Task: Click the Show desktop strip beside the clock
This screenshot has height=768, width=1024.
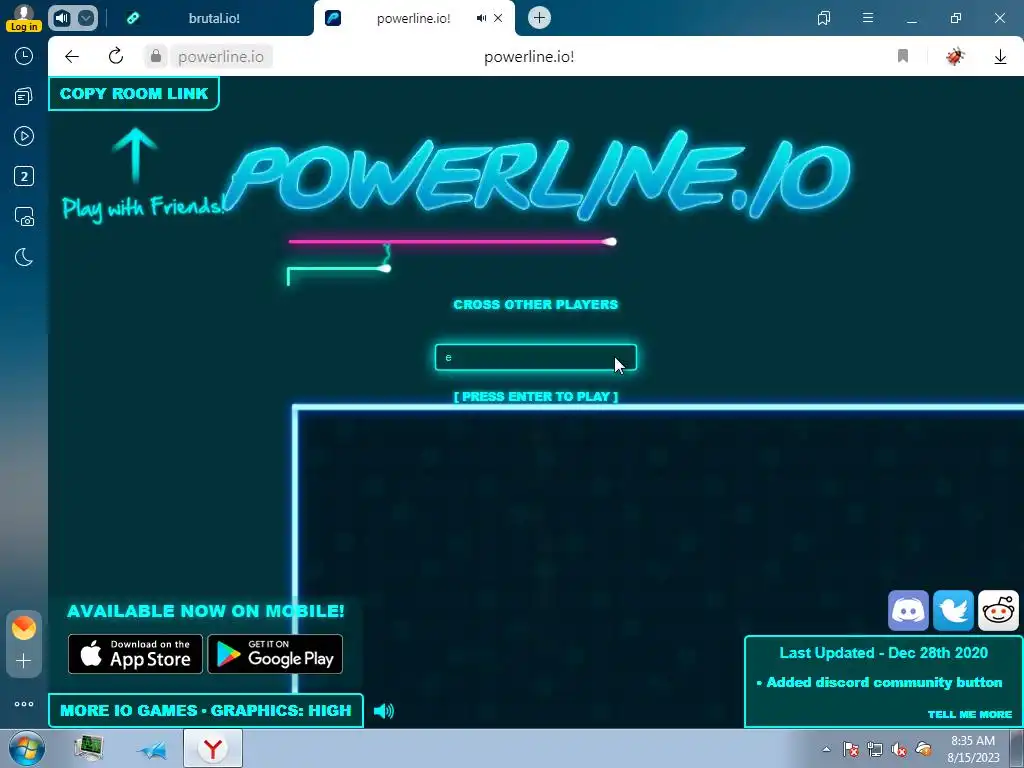Action: (x=1017, y=748)
